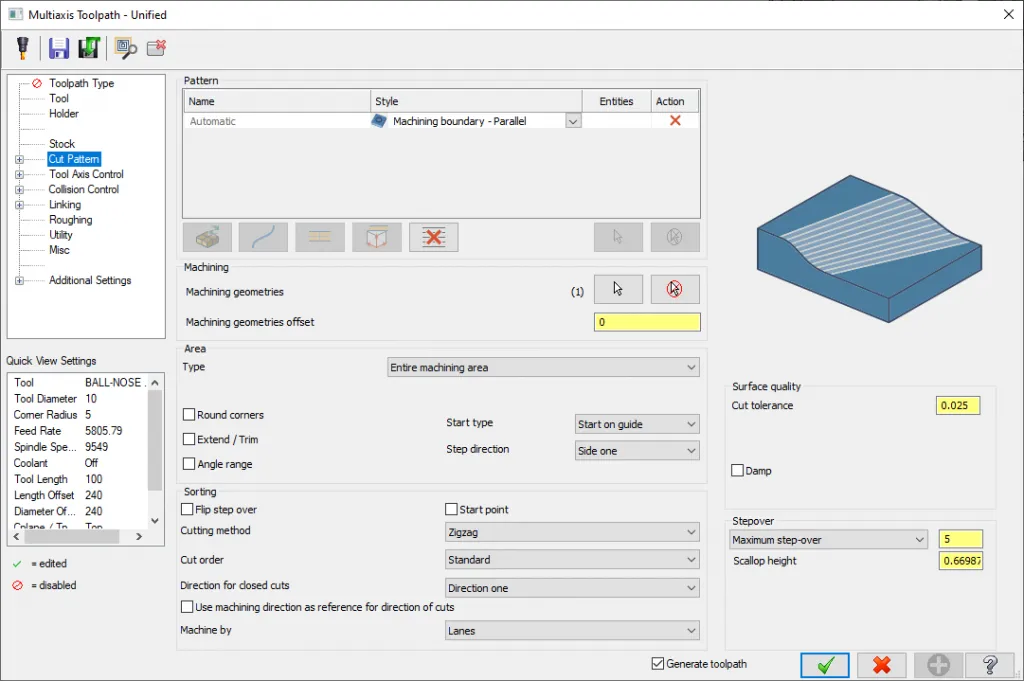Image resolution: width=1024 pixels, height=681 pixels.
Task: Open the Cutting method Zigzag dropdown
Action: coord(572,532)
